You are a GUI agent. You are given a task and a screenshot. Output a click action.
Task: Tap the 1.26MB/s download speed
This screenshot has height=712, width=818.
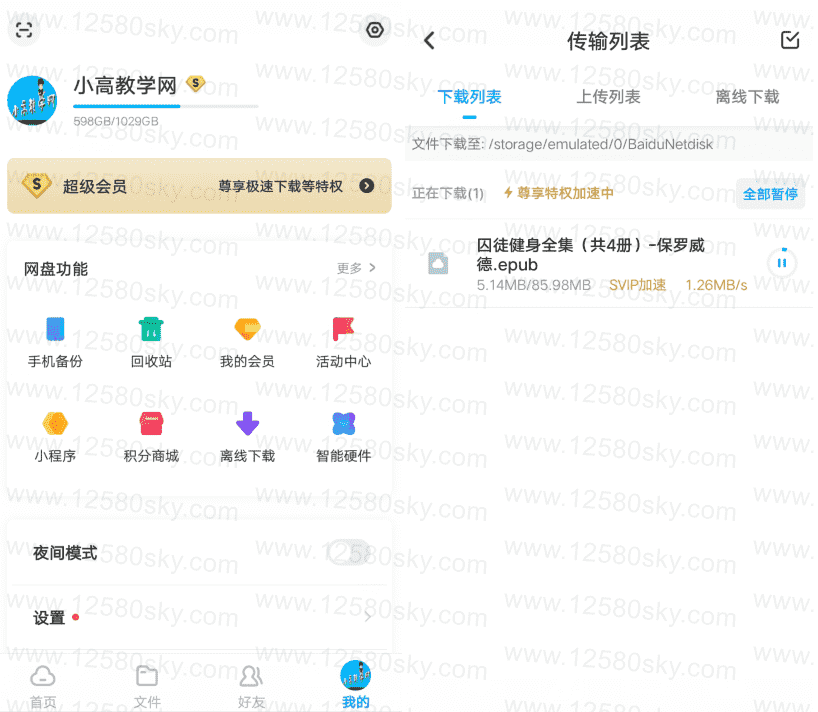click(716, 285)
